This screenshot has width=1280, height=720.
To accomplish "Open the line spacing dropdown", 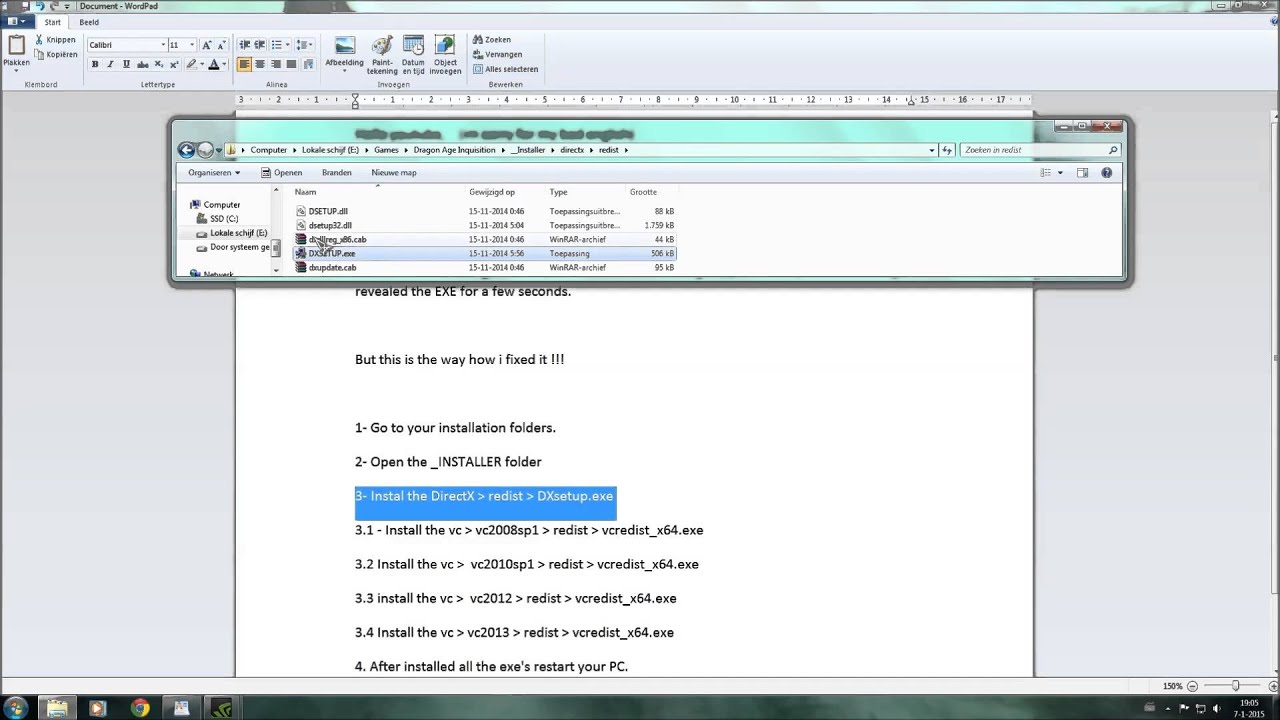I will [304, 45].
